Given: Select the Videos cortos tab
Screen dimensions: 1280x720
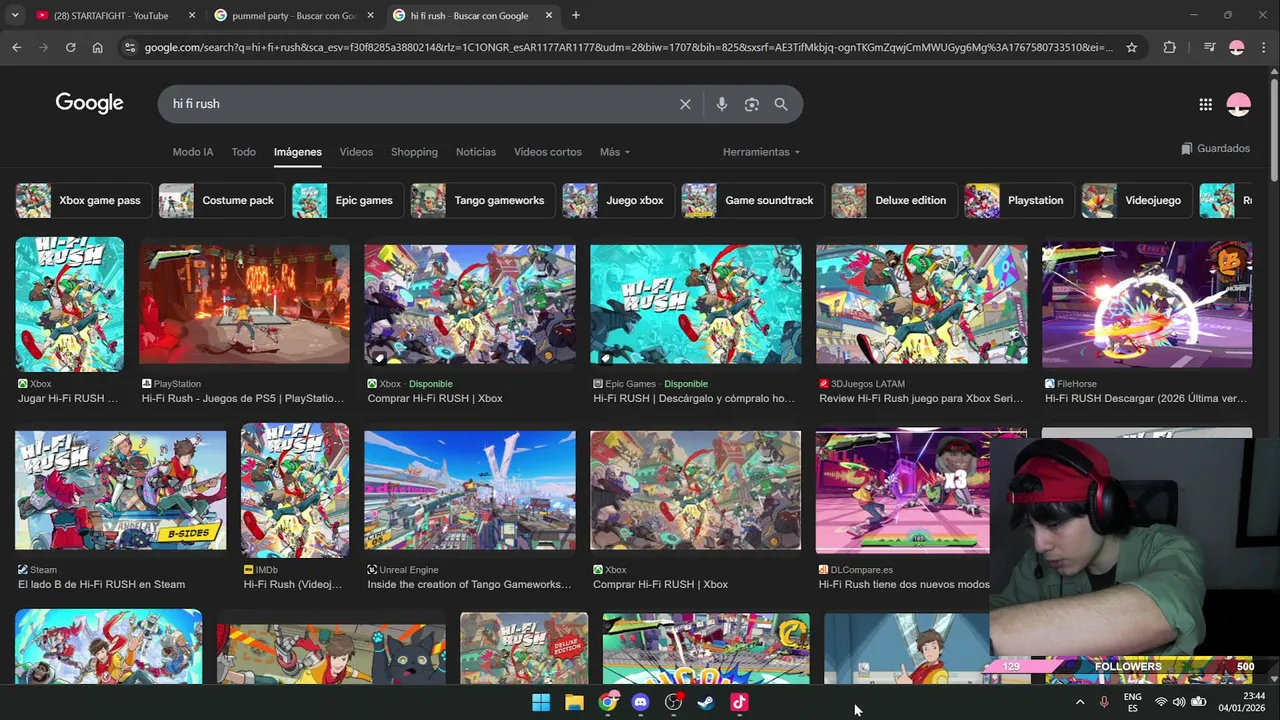Looking at the screenshot, I should [x=548, y=152].
